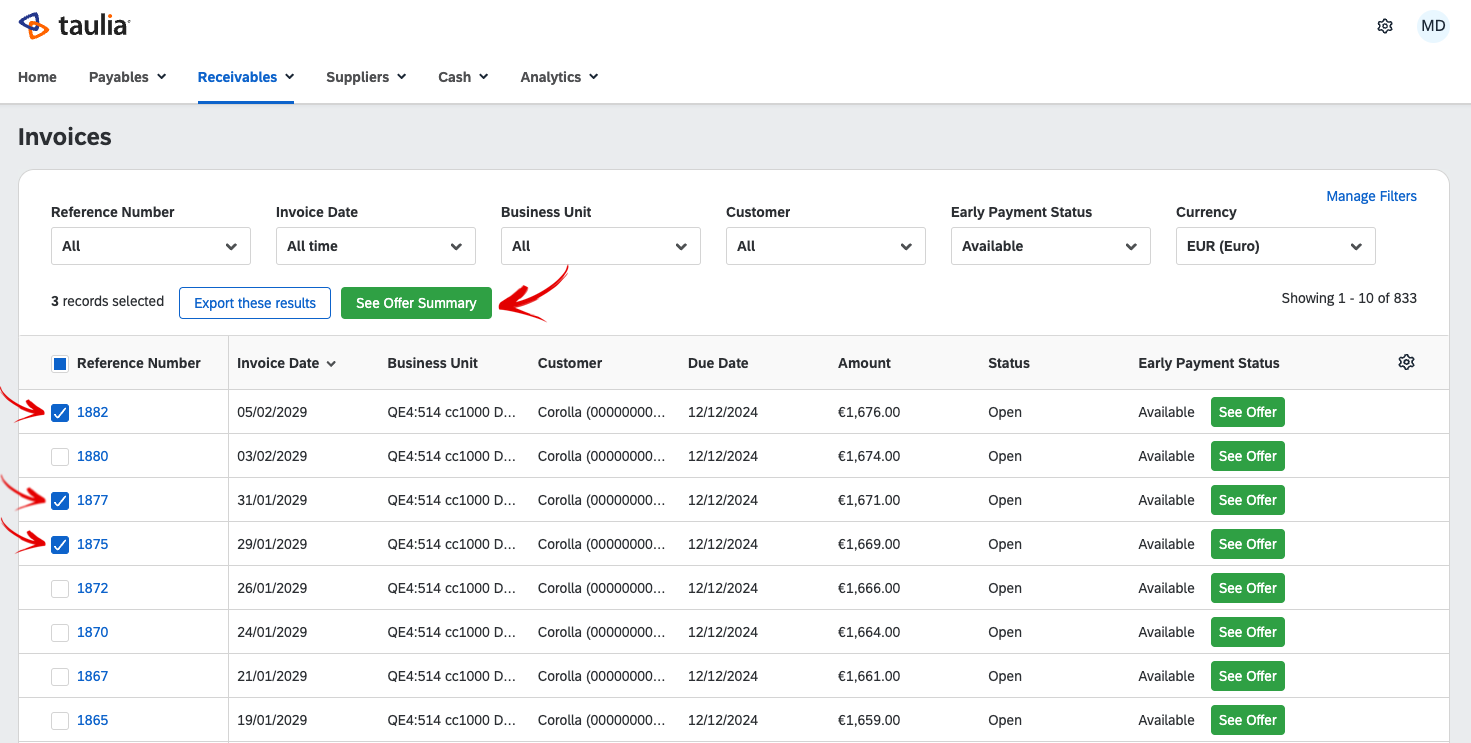Expand the Analytics menu

(x=559, y=77)
